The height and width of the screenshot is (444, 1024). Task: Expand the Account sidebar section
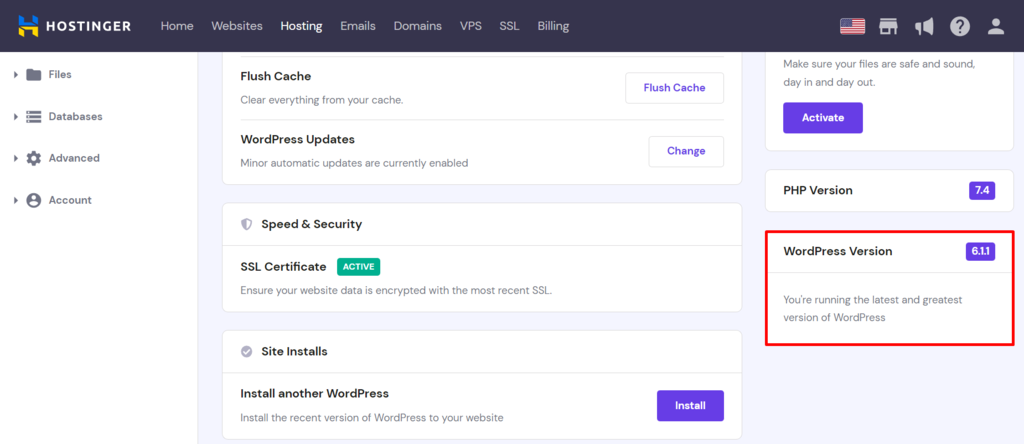pyautogui.click(x=15, y=200)
